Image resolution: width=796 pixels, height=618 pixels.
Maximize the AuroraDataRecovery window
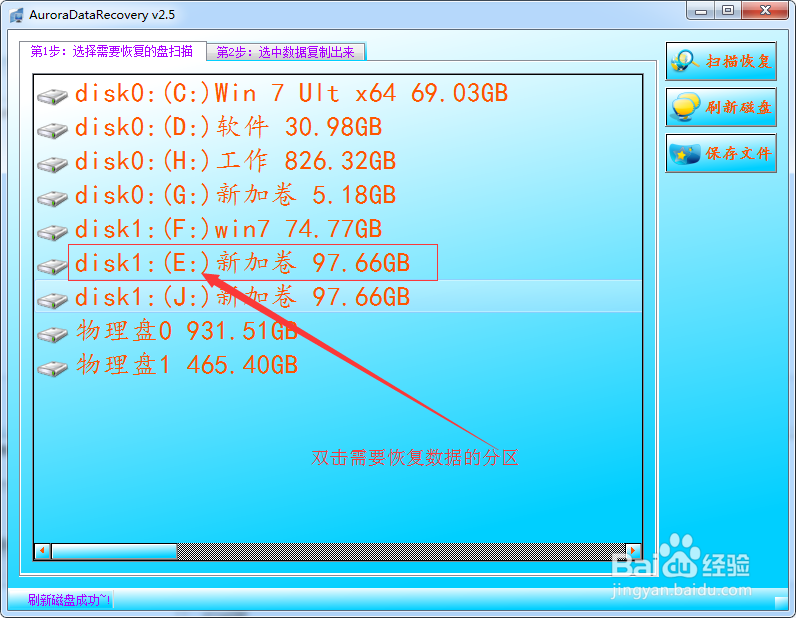click(x=728, y=10)
